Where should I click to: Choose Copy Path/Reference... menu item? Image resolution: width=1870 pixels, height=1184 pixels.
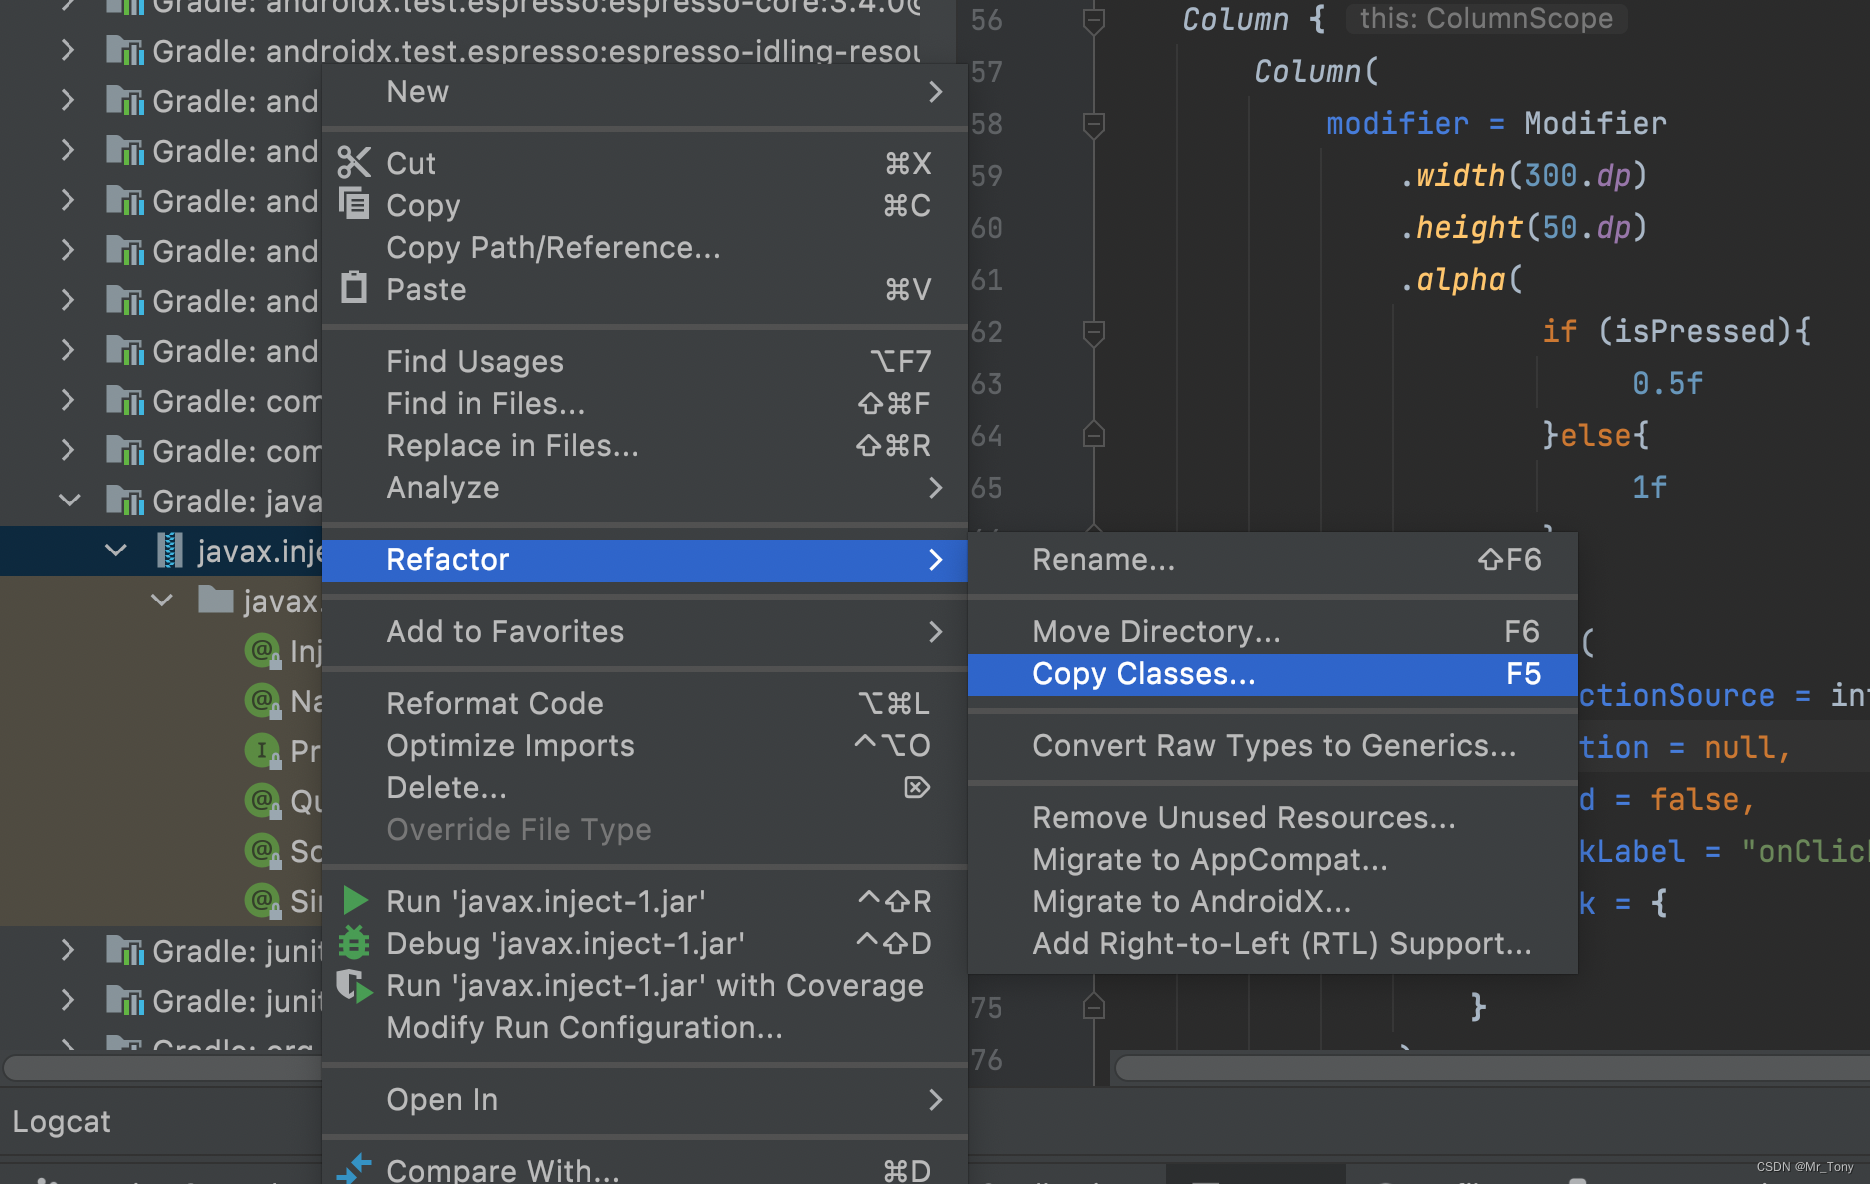645,248
